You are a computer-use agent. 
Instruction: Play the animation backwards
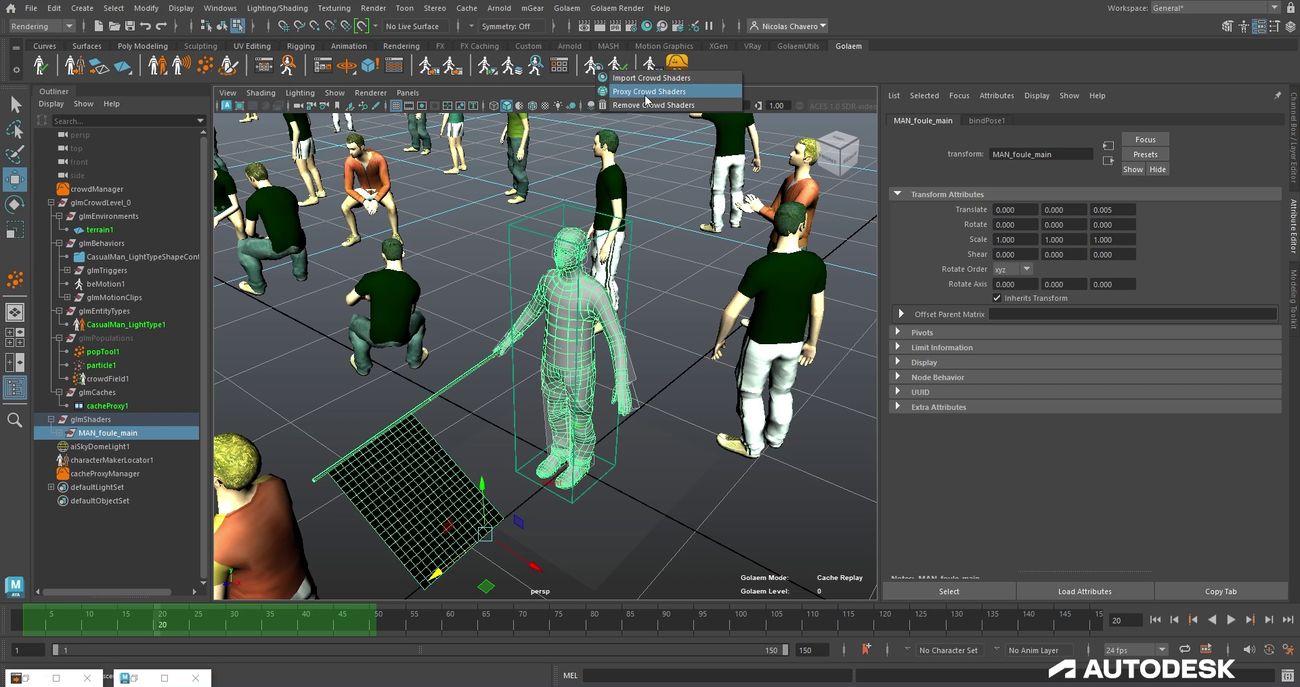click(1212, 620)
